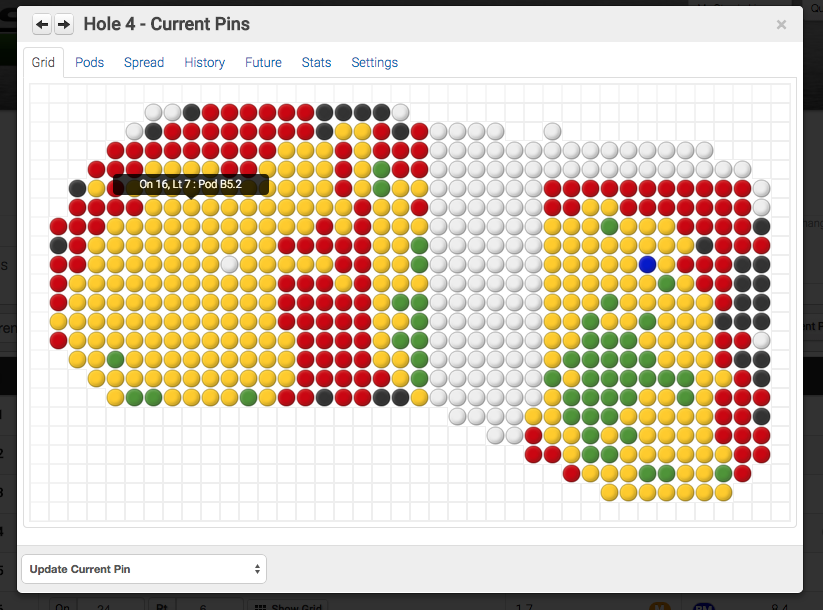Go to the Settings tab

374,62
